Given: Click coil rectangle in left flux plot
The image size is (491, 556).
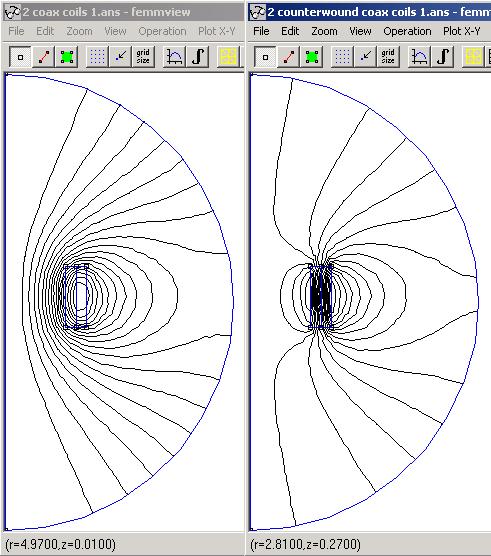Looking at the screenshot, I should click(76, 297).
